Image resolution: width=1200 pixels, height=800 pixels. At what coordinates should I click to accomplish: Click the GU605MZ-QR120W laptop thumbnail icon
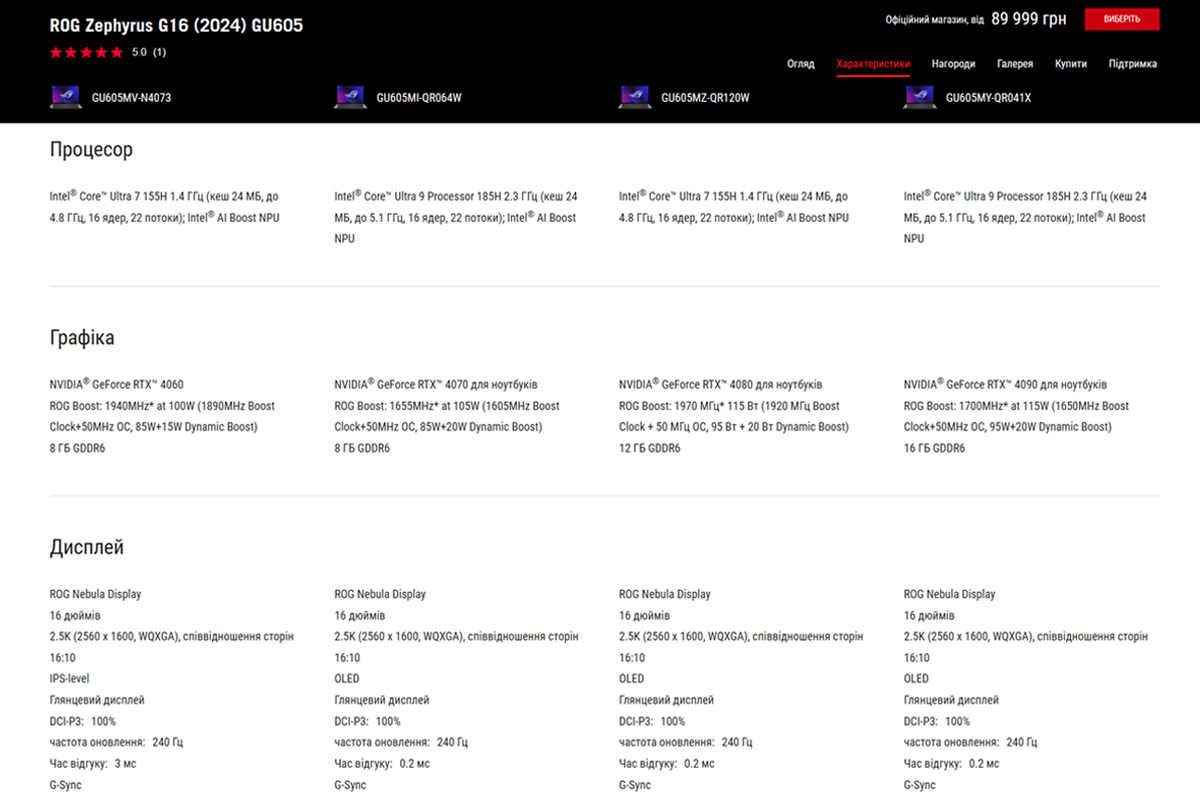click(x=635, y=97)
